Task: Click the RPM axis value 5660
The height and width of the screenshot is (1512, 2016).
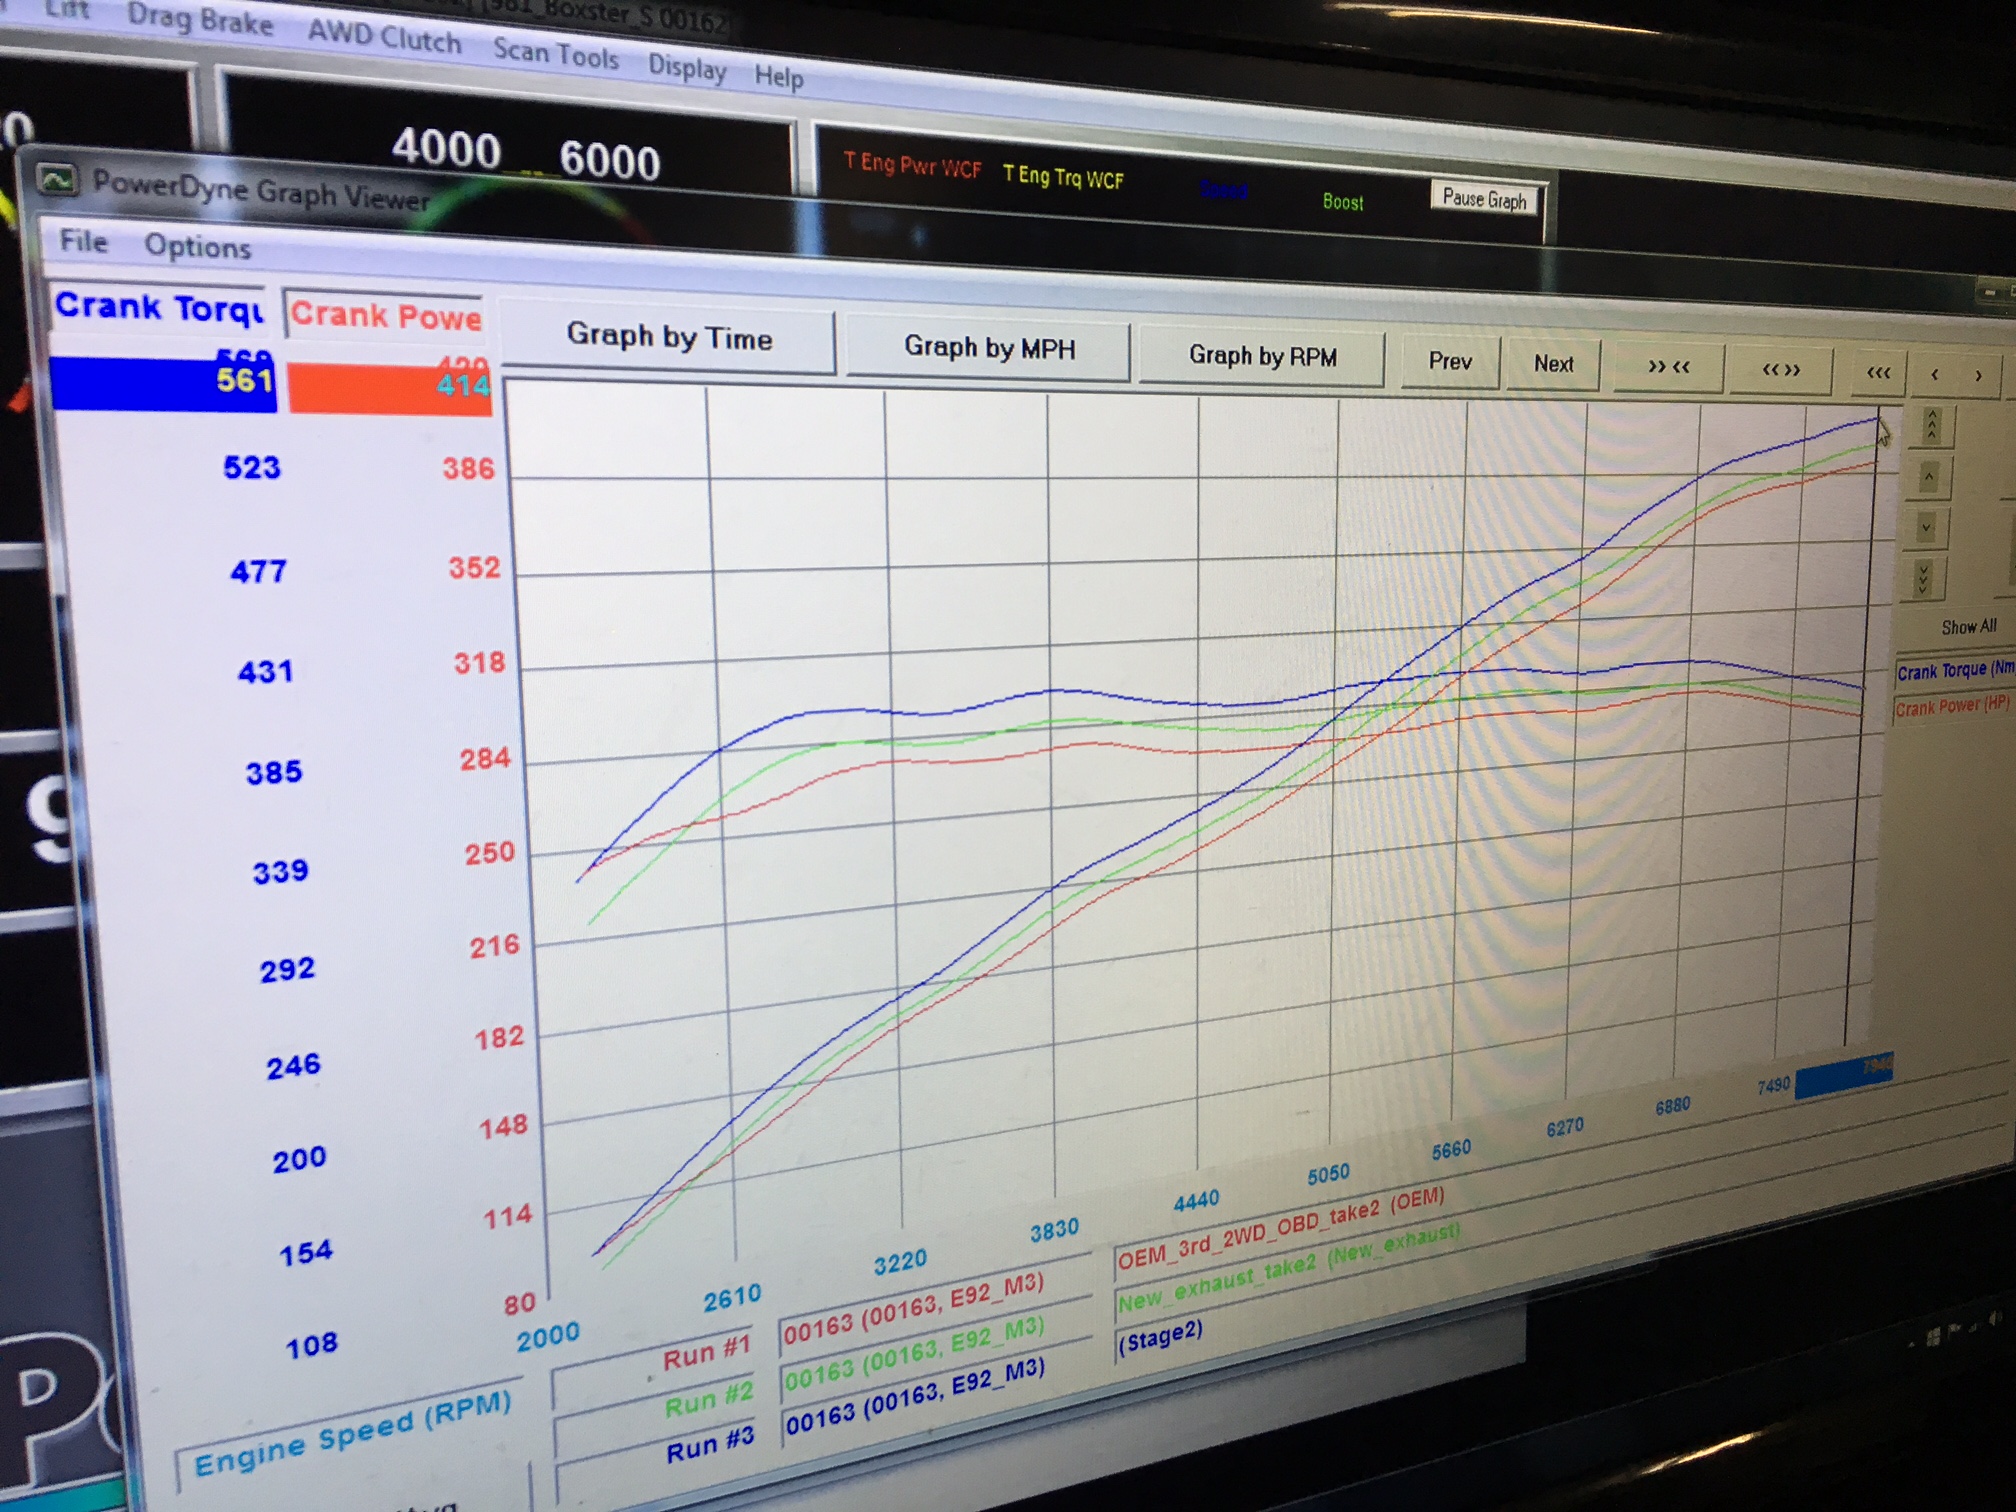Action: (x=1451, y=1150)
